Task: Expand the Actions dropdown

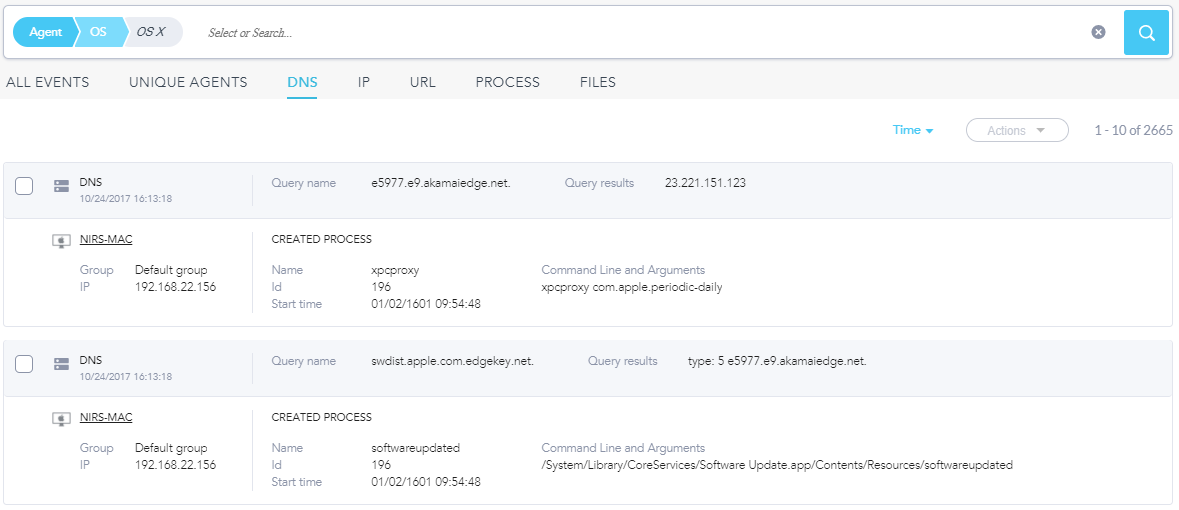Action: pos(1016,130)
